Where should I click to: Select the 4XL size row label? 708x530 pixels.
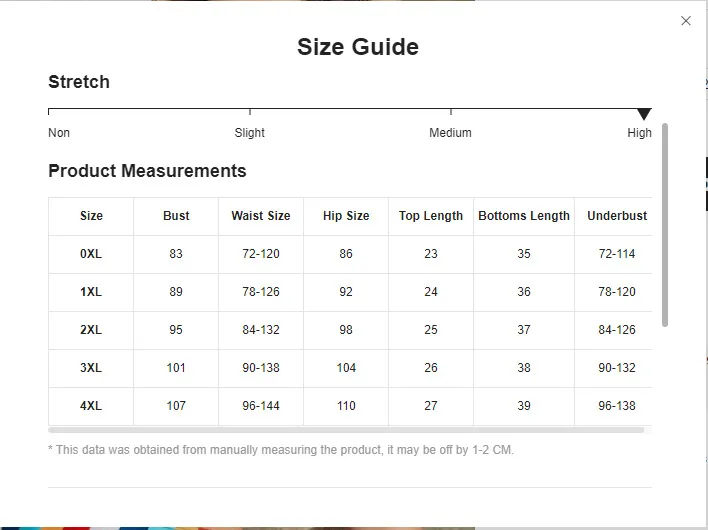coord(91,406)
